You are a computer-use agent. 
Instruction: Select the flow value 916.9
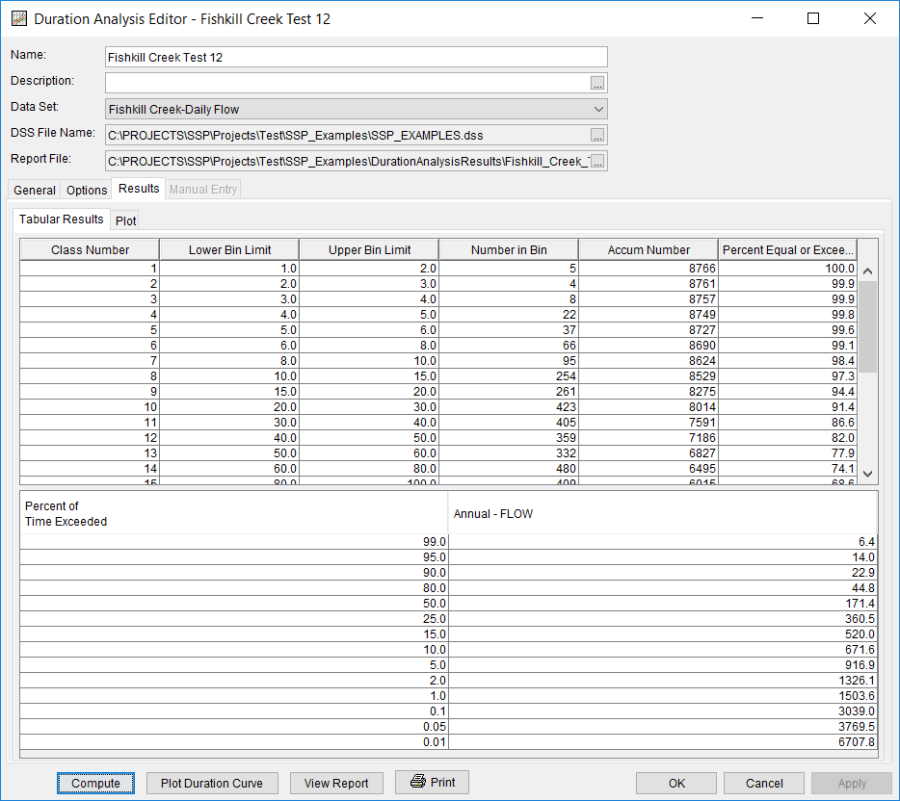663,665
